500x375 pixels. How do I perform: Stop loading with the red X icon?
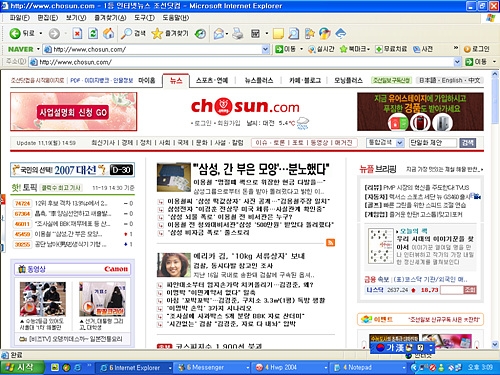pyautogui.click(x=77, y=33)
